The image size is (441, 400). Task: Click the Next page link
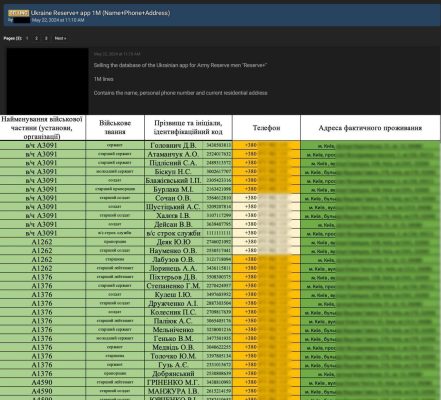point(60,38)
